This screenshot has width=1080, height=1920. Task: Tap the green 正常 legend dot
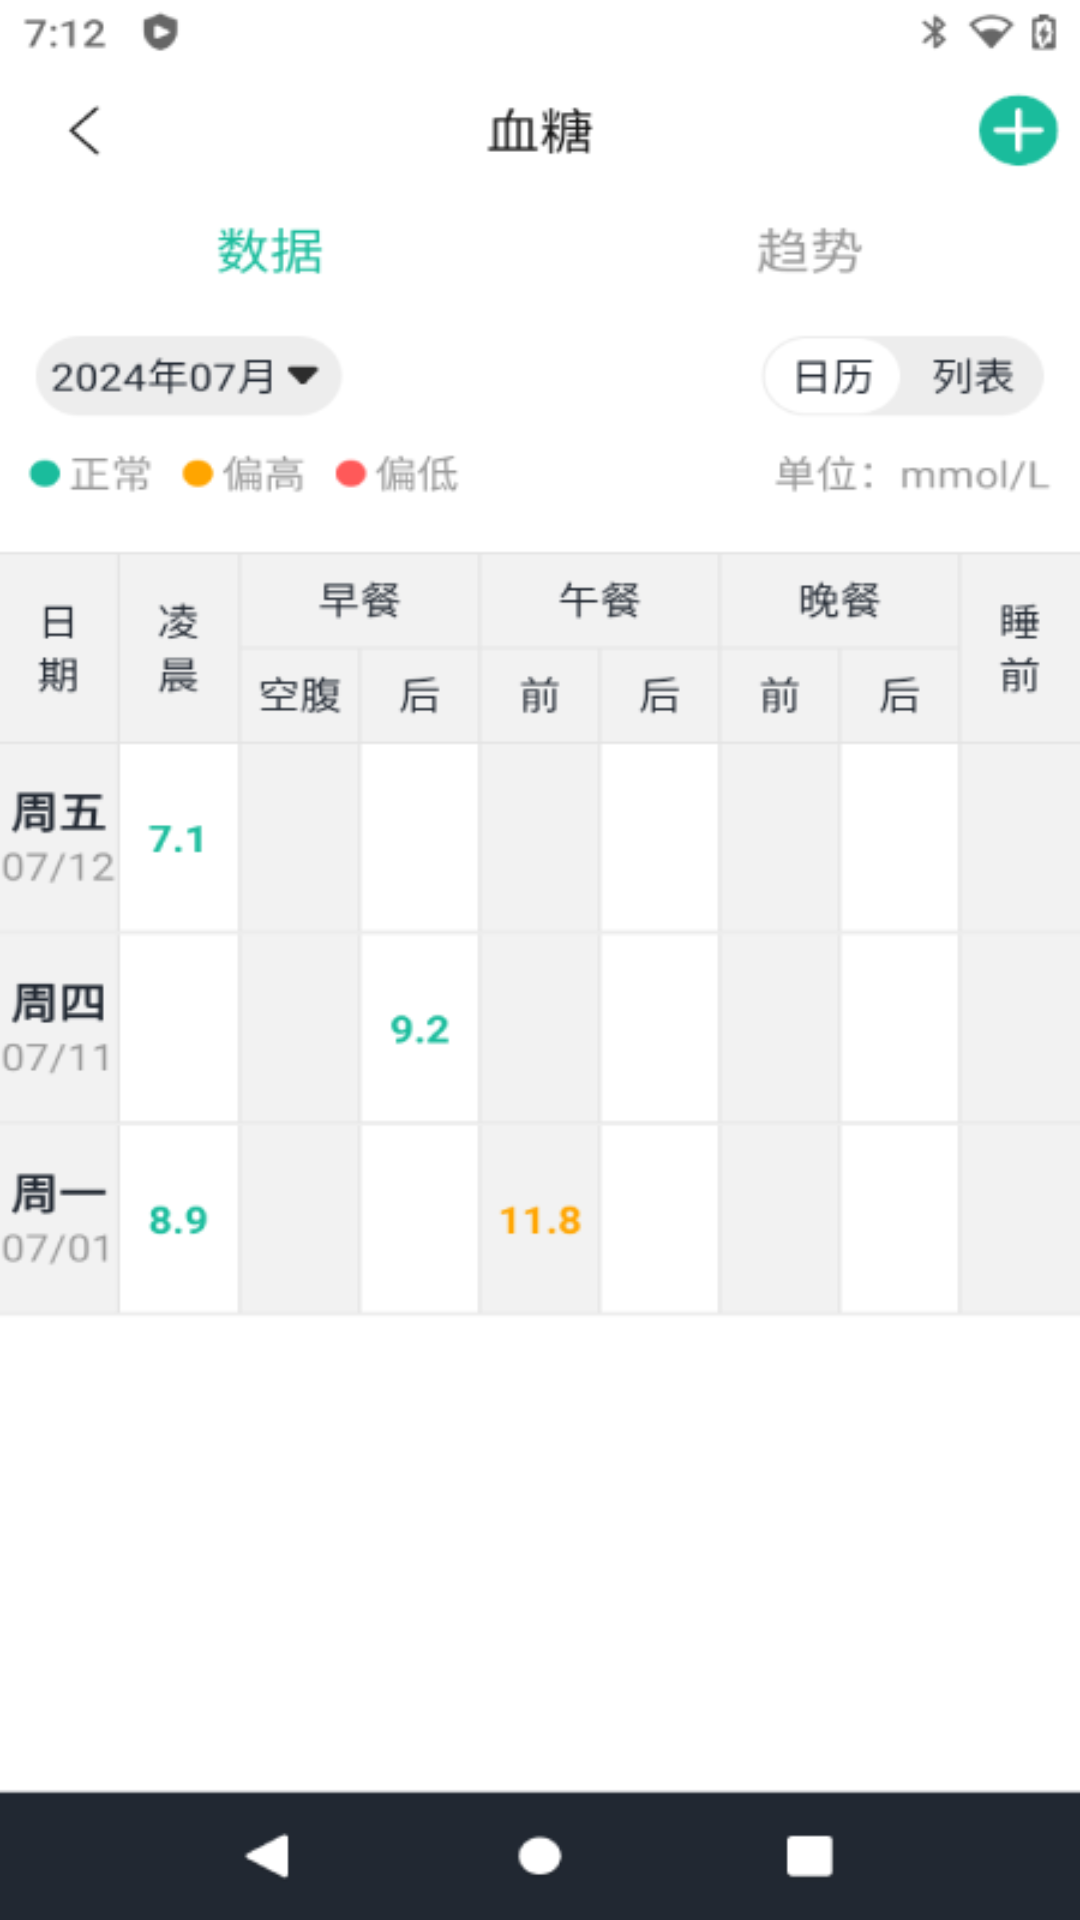click(x=45, y=474)
